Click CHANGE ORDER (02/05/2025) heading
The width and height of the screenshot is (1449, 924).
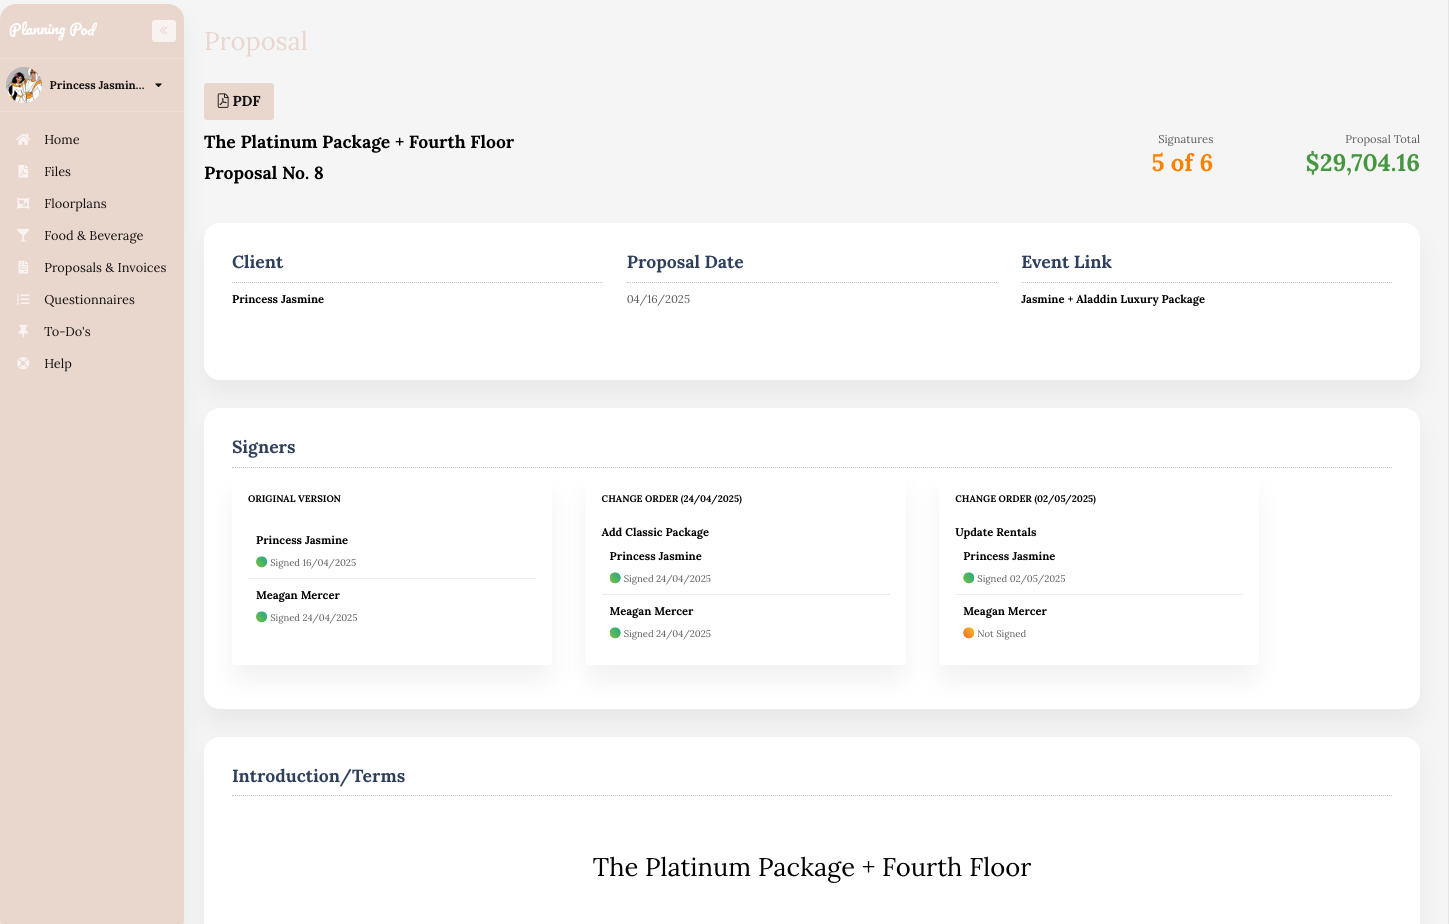click(1025, 499)
